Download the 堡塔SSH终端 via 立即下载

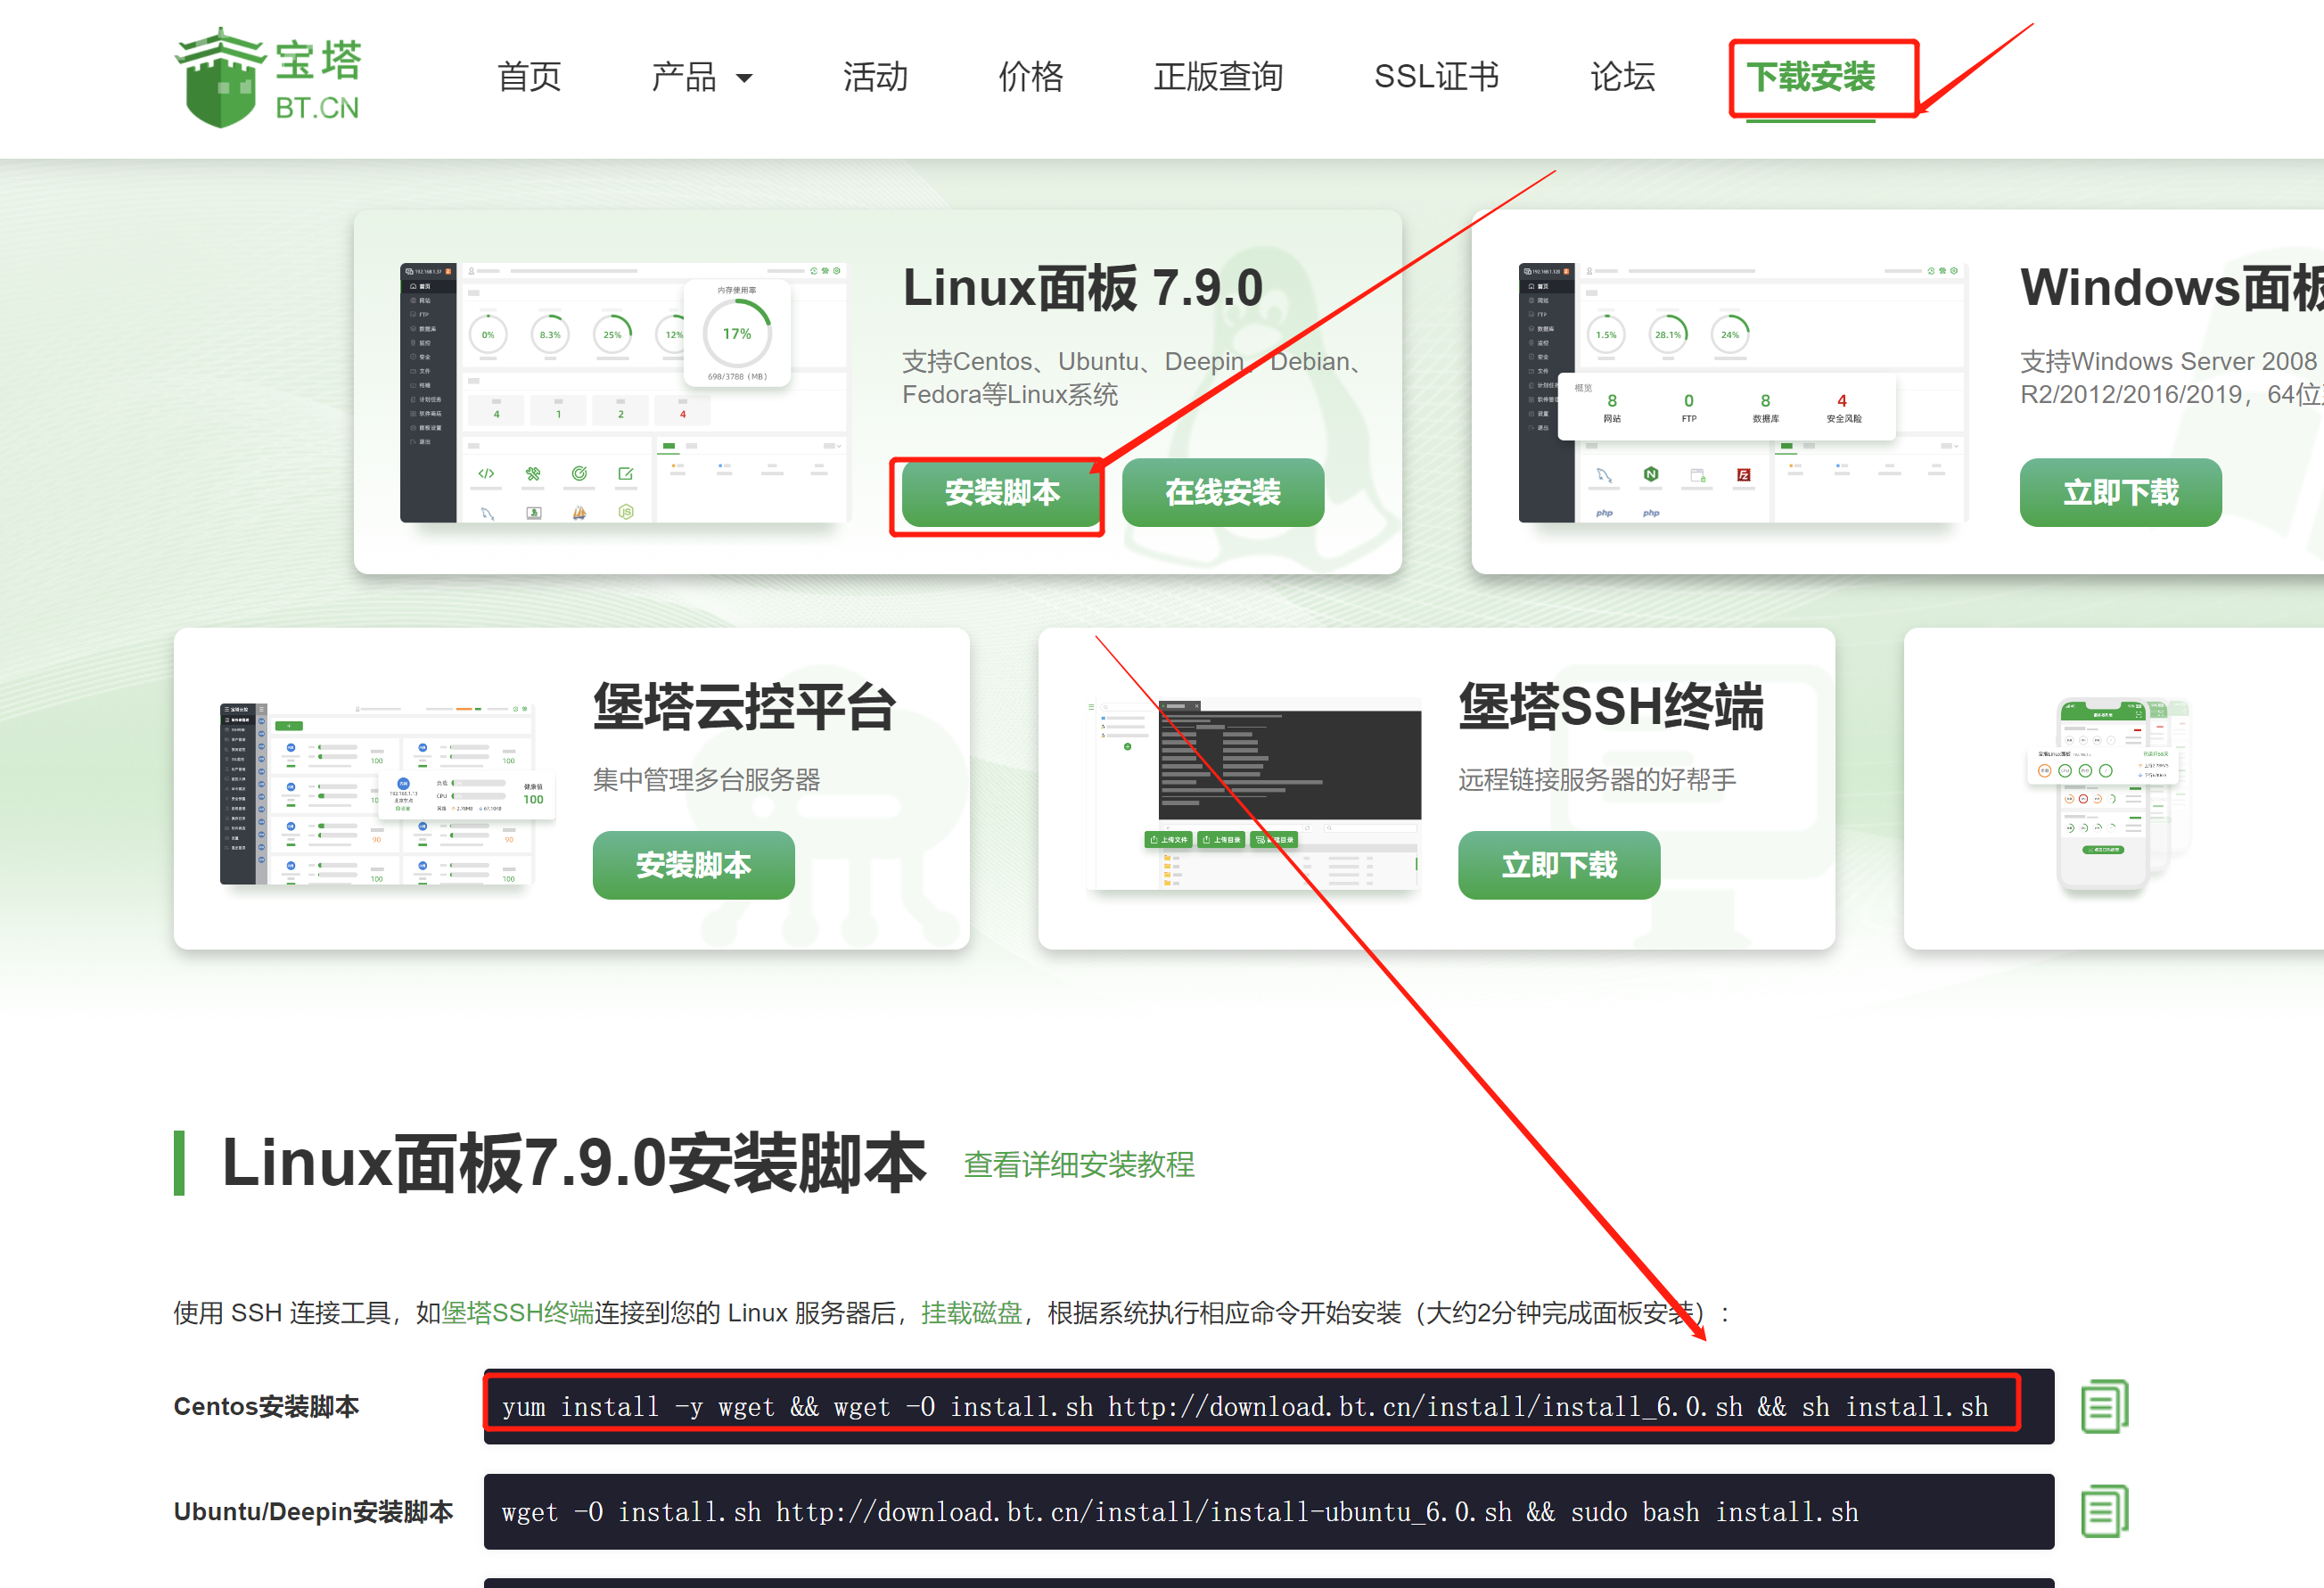[x=1558, y=864]
